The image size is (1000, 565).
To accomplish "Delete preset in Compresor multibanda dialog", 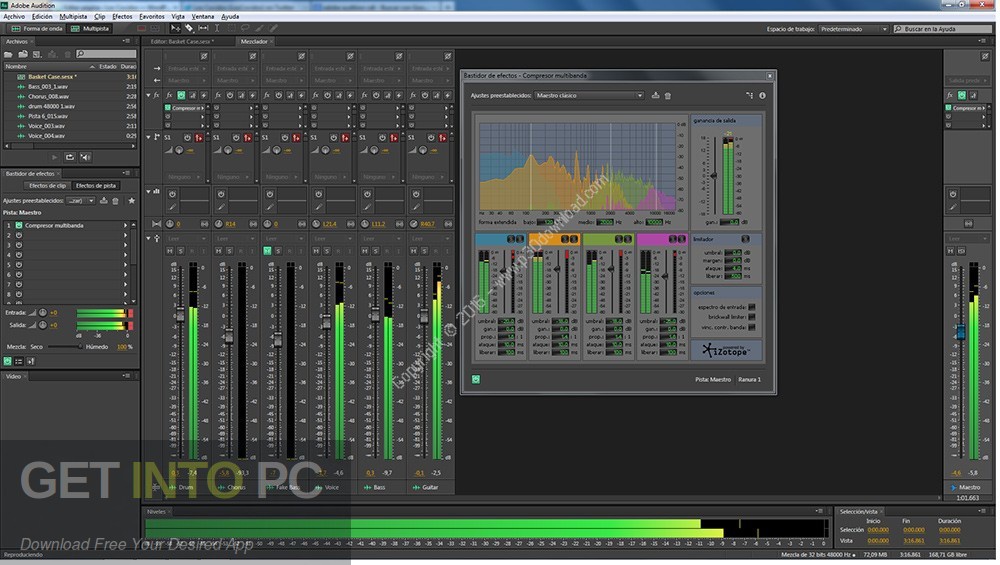I will click(x=668, y=96).
